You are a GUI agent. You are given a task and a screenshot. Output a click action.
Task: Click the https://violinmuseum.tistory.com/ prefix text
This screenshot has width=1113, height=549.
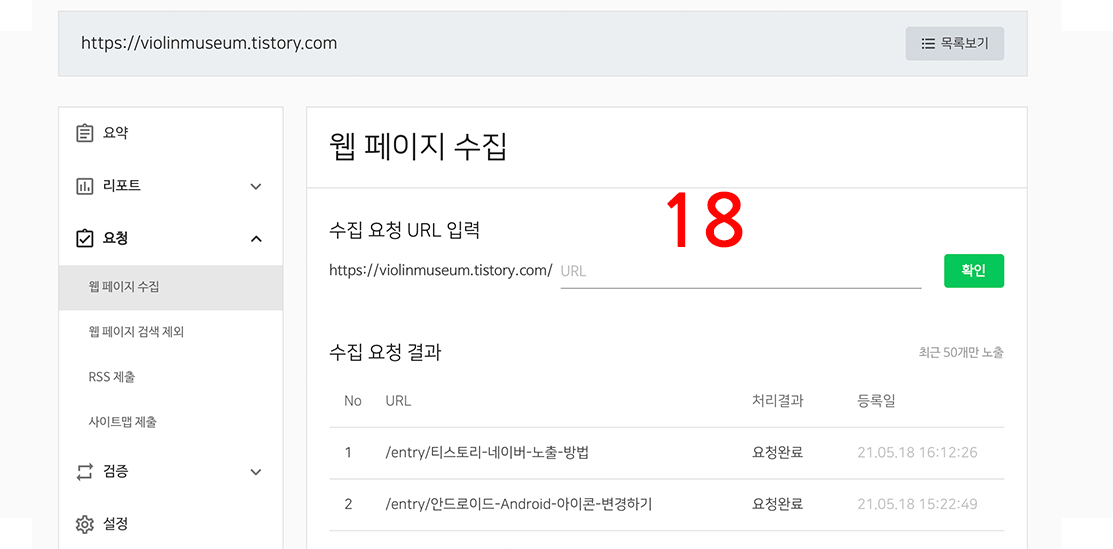441,271
